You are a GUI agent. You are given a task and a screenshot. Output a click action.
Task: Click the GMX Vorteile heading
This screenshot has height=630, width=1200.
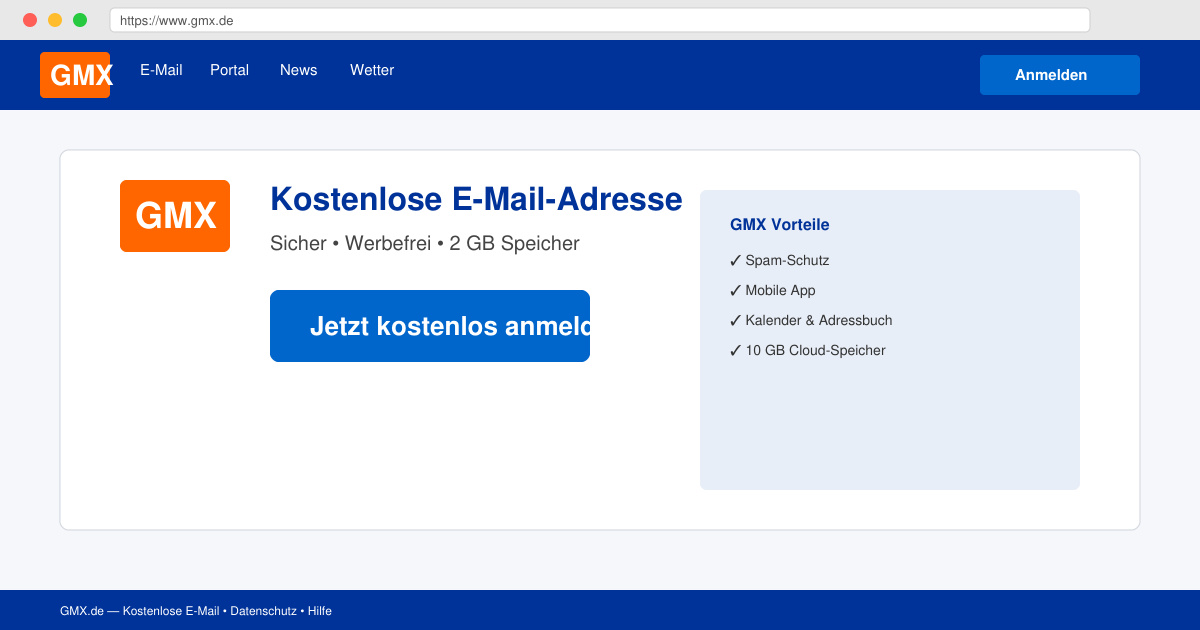780,225
